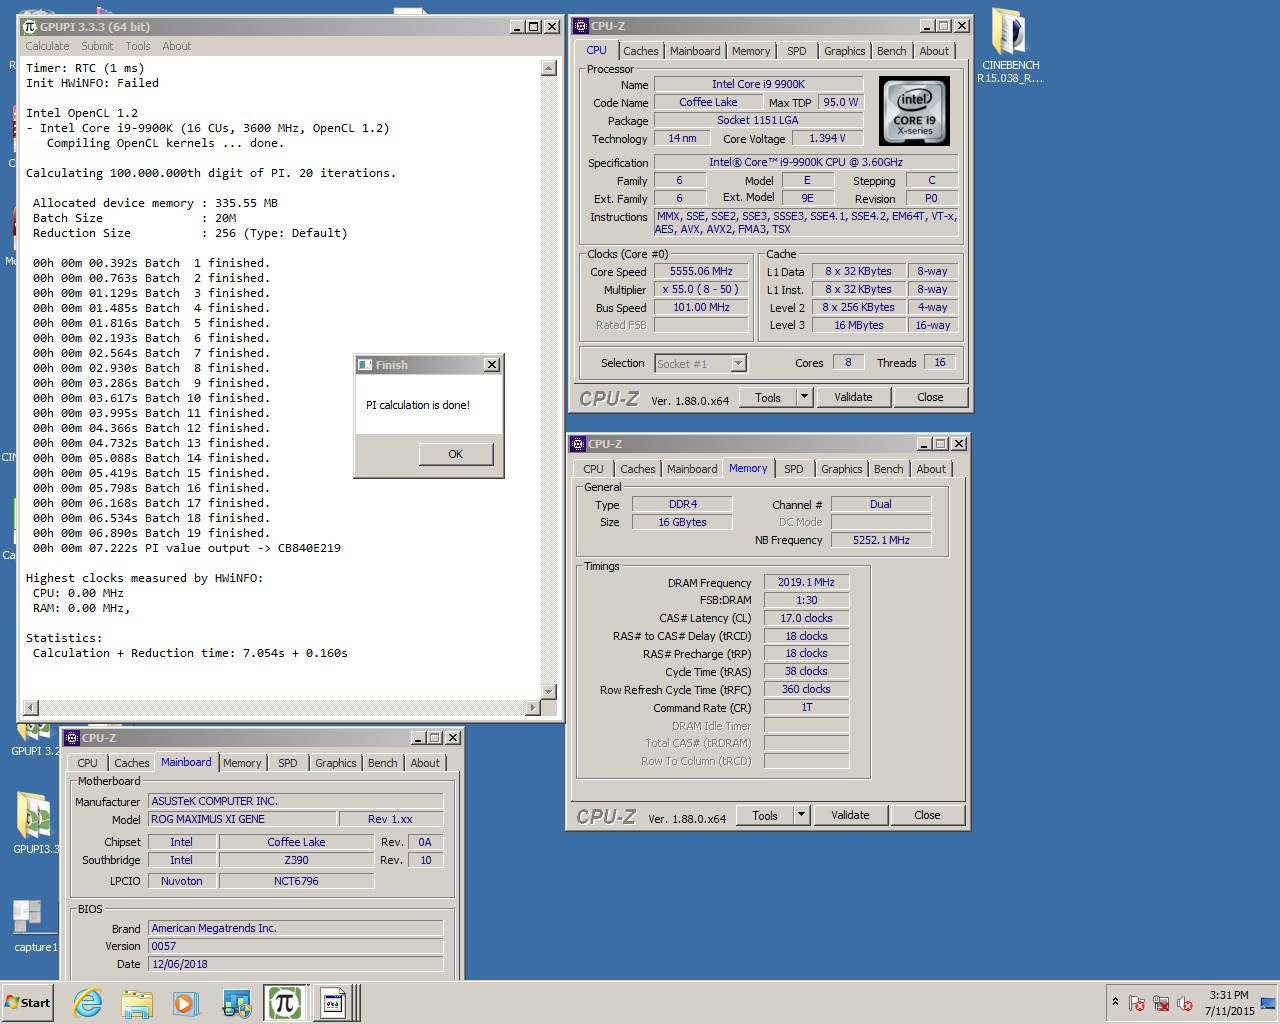Open the Tools menu in GPUPI

point(138,46)
